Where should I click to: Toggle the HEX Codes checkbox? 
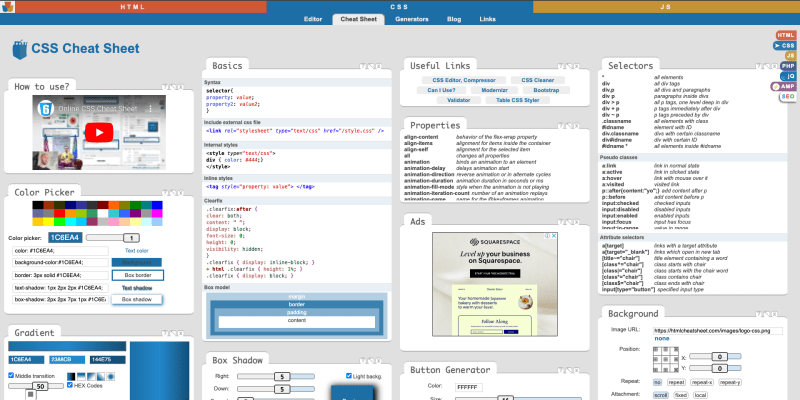pos(70,385)
